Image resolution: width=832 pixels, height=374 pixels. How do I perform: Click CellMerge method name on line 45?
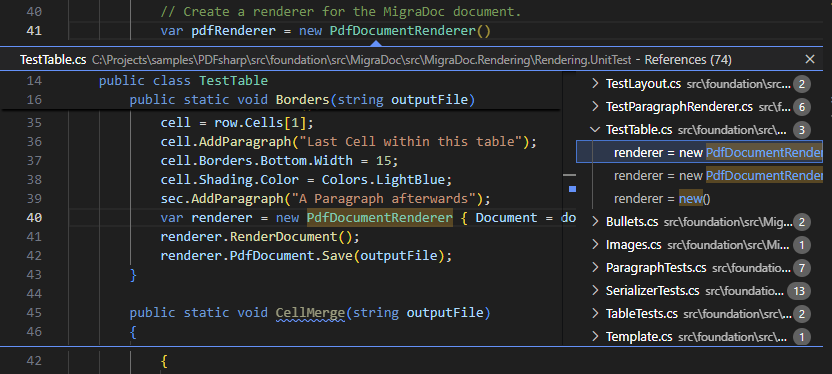(310, 313)
